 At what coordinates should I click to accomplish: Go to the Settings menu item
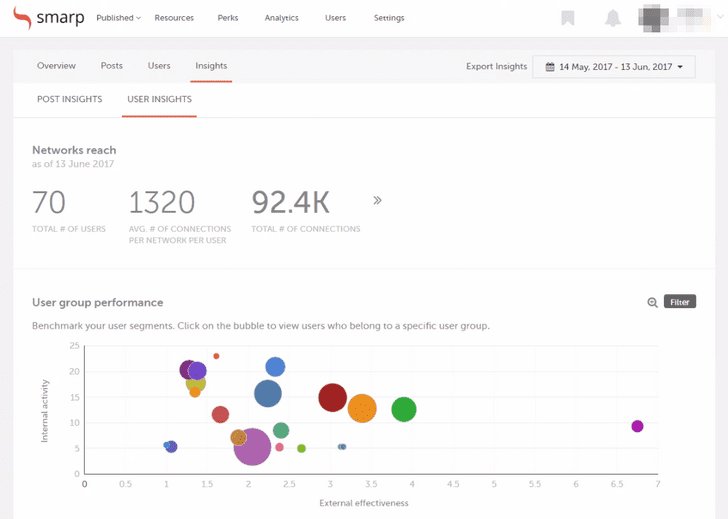tap(389, 18)
